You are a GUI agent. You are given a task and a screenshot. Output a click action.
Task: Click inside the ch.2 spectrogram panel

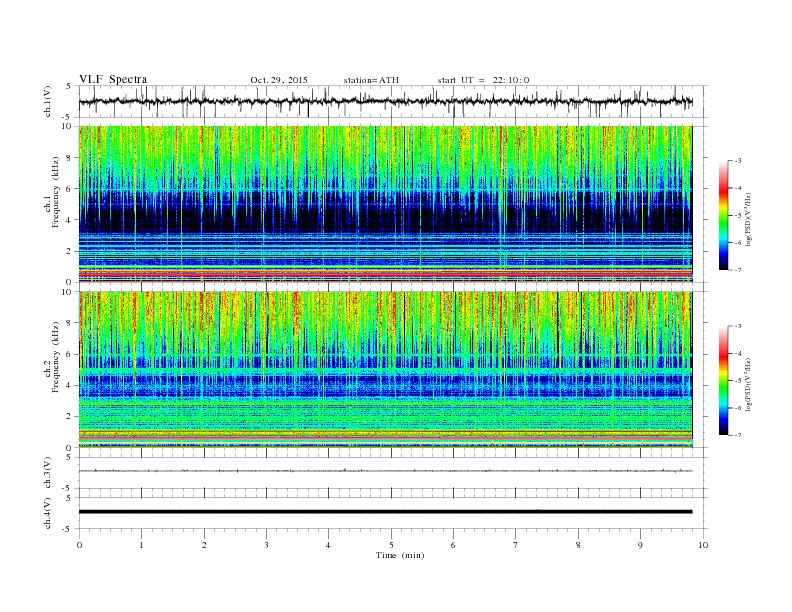pos(385,370)
